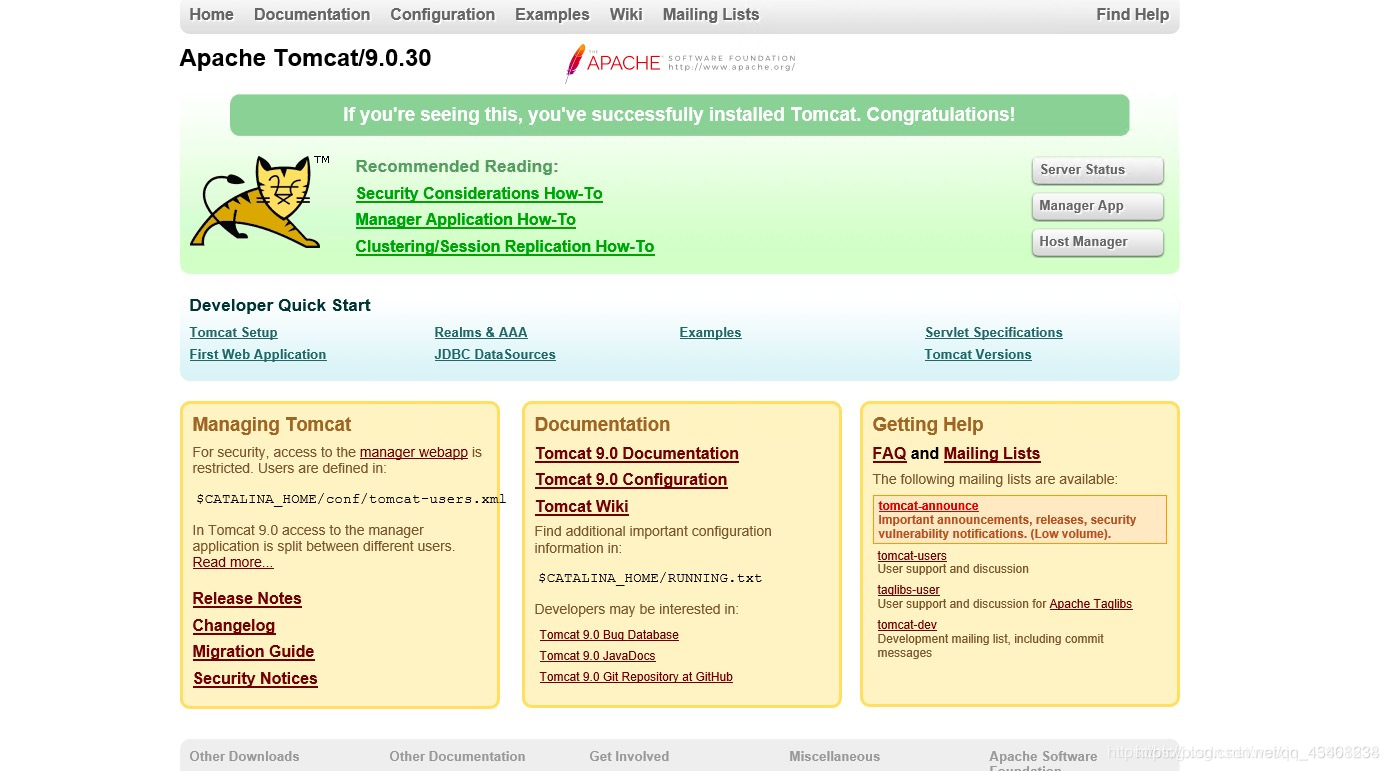Open the FAQ link in Getting Help
The image size is (1389, 771).
(889, 453)
